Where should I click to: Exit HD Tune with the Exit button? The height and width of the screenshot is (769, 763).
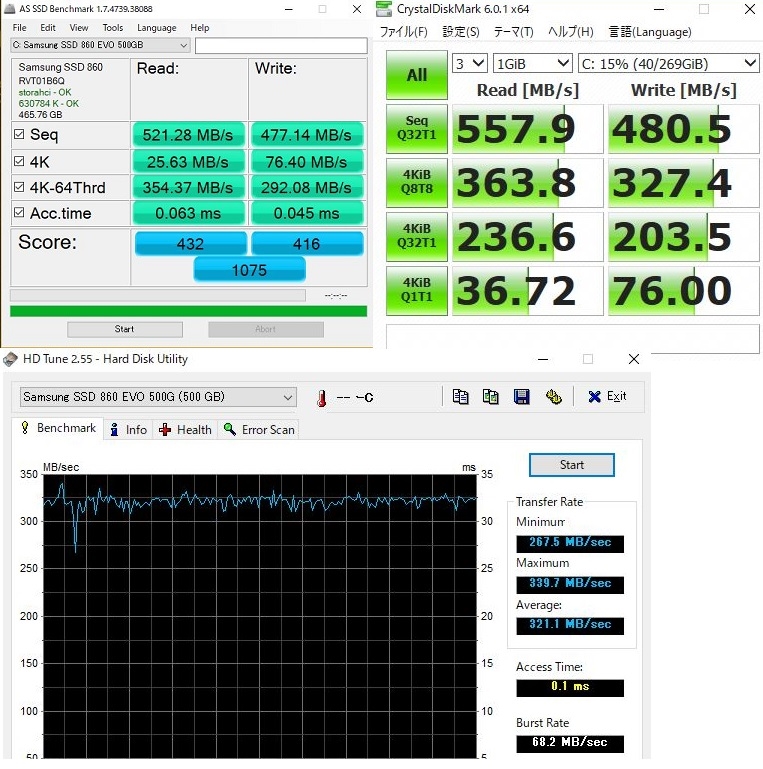(x=608, y=396)
